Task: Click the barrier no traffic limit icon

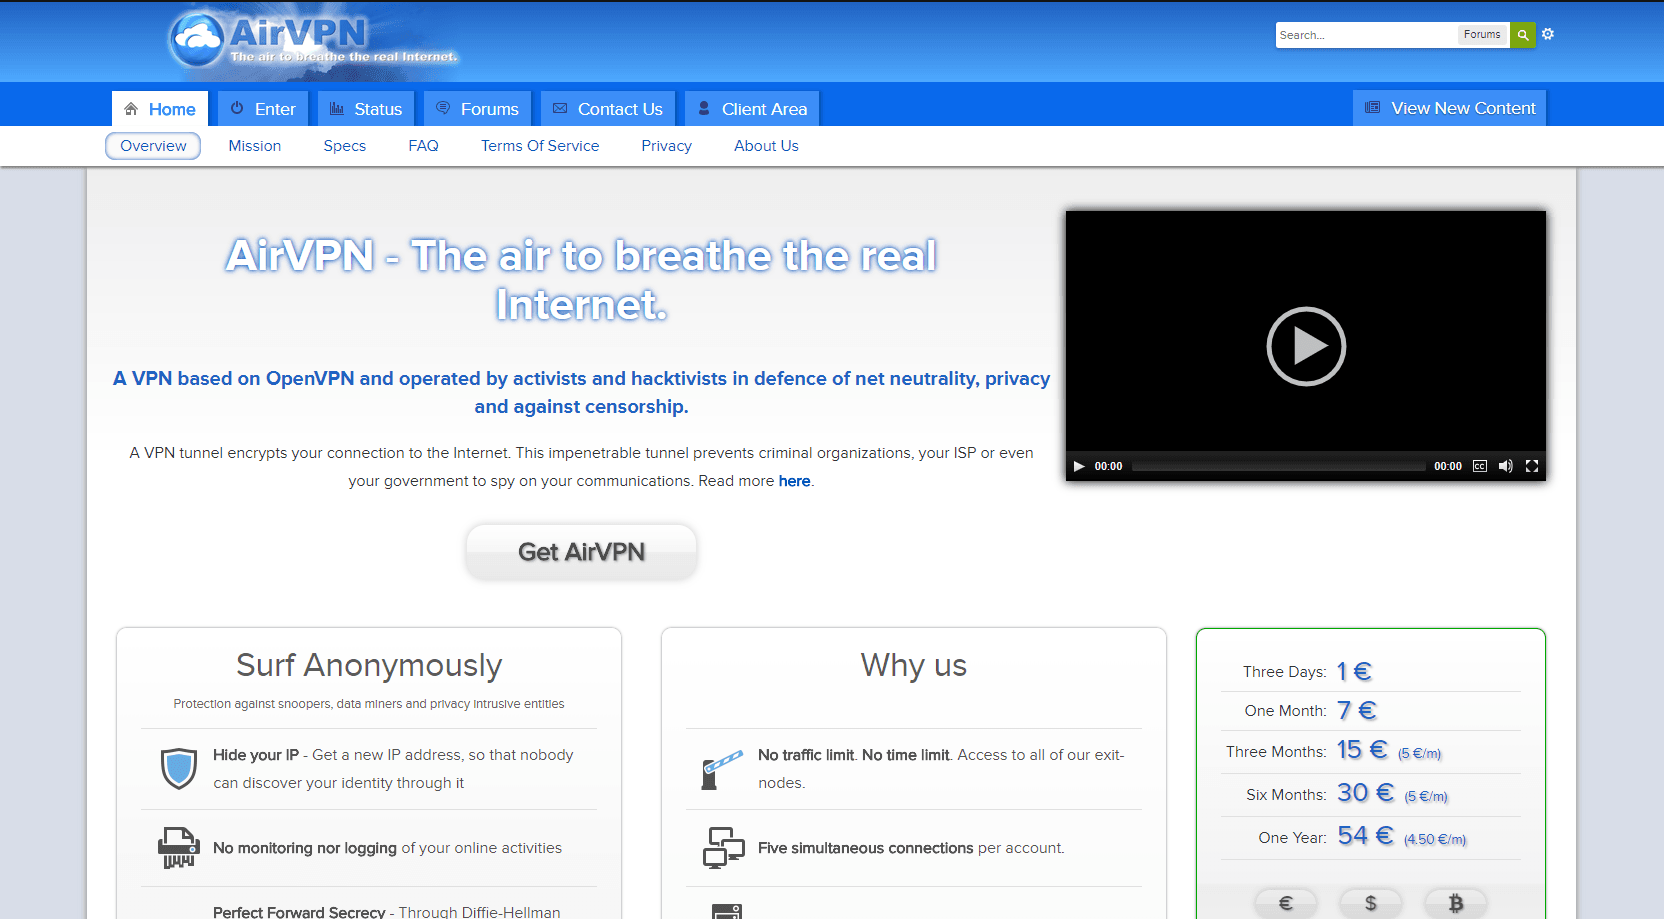Action: pos(722,769)
